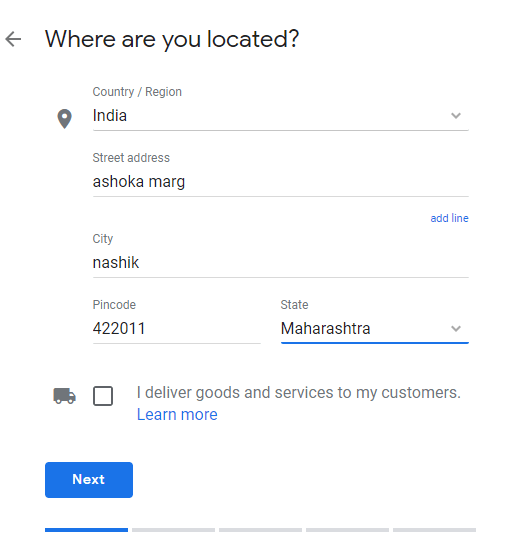530x543 pixels.
Task: Open the Country / Region dropdown showing India
Action: click(x=281, y=116)
